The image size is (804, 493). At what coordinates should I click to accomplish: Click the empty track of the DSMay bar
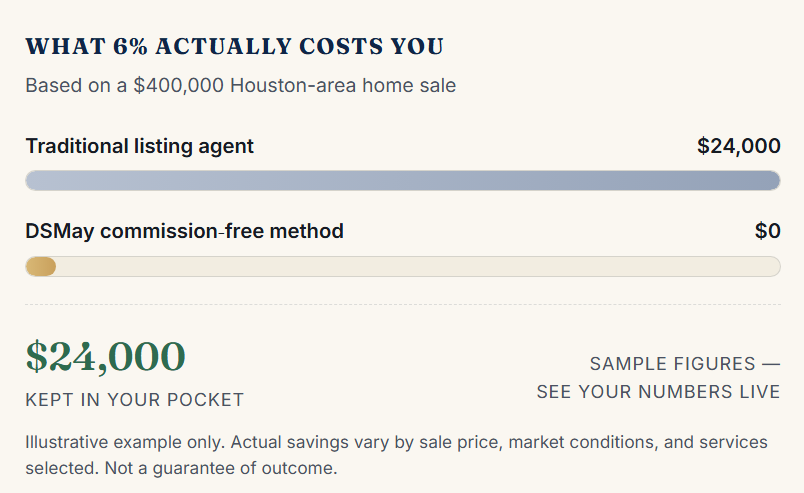tap(418, 267)
